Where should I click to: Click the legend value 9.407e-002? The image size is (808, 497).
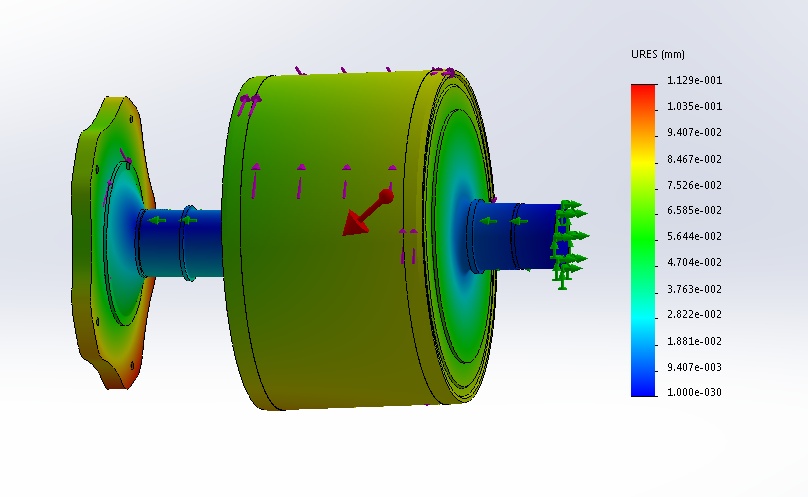694,132
